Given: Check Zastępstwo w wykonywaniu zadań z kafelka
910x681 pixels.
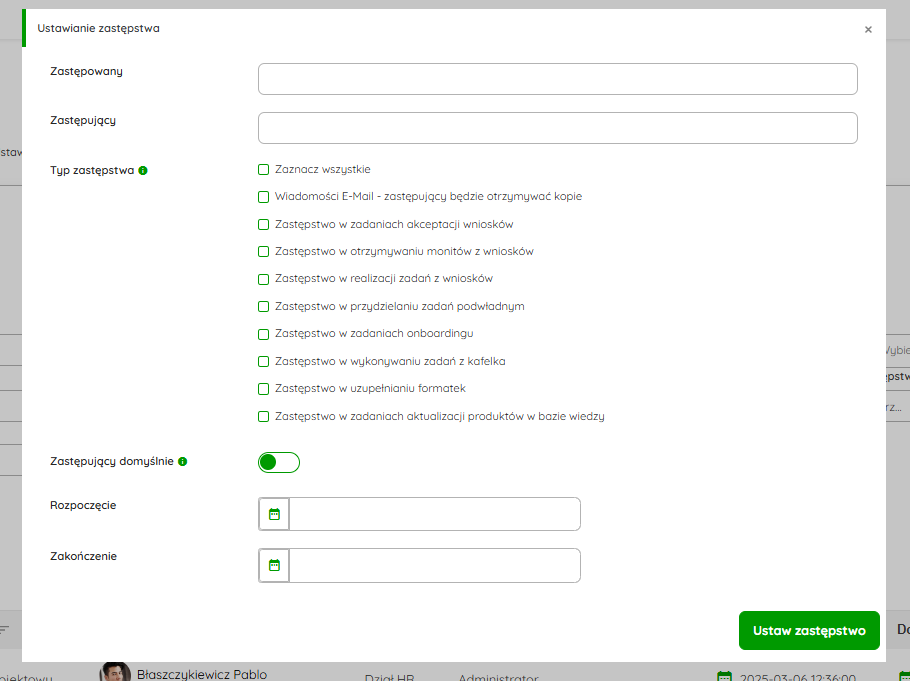Looking at the screenshot, I should click(x=264, y=361).
